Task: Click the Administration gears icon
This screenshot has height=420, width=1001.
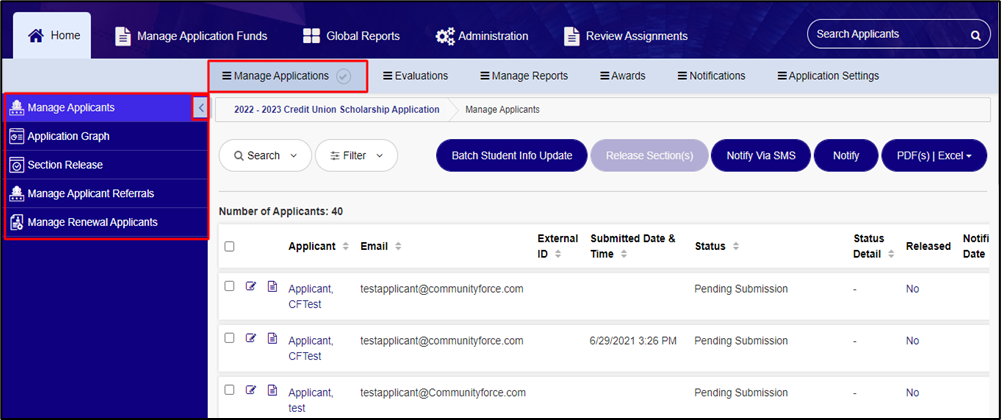Action: tap(445, 36)
